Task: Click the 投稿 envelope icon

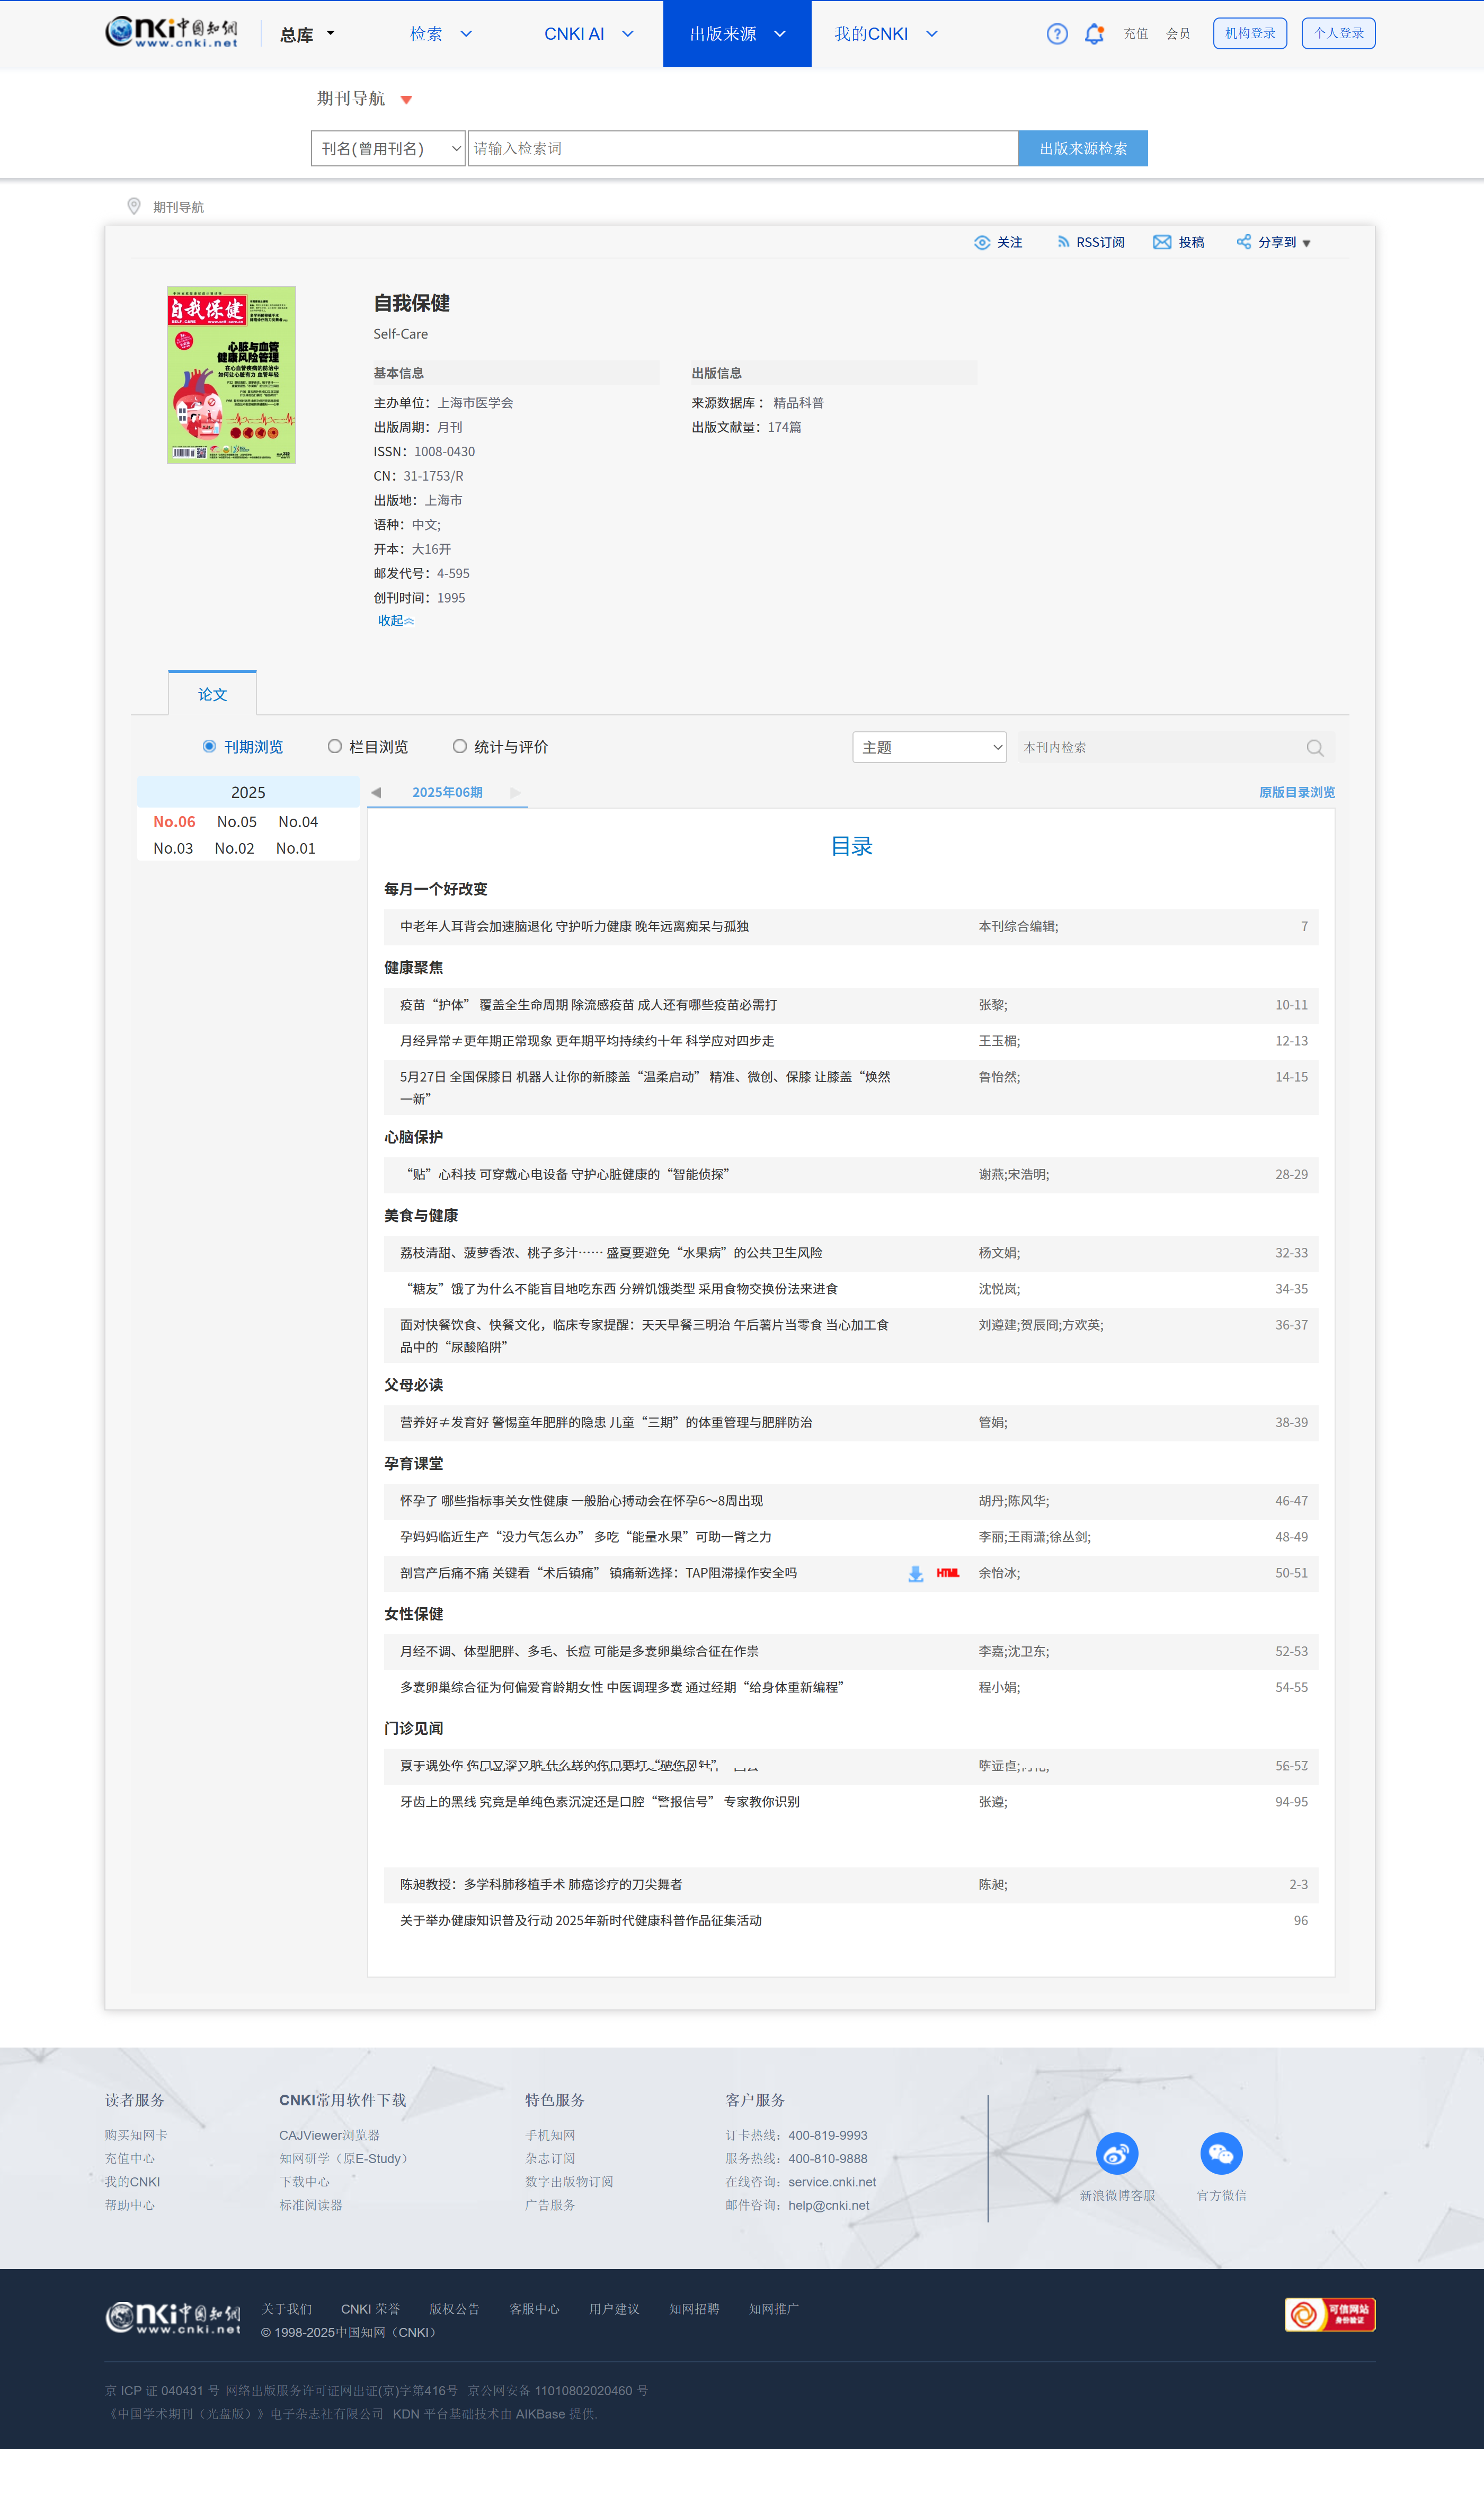Action: click(1161, 243)
